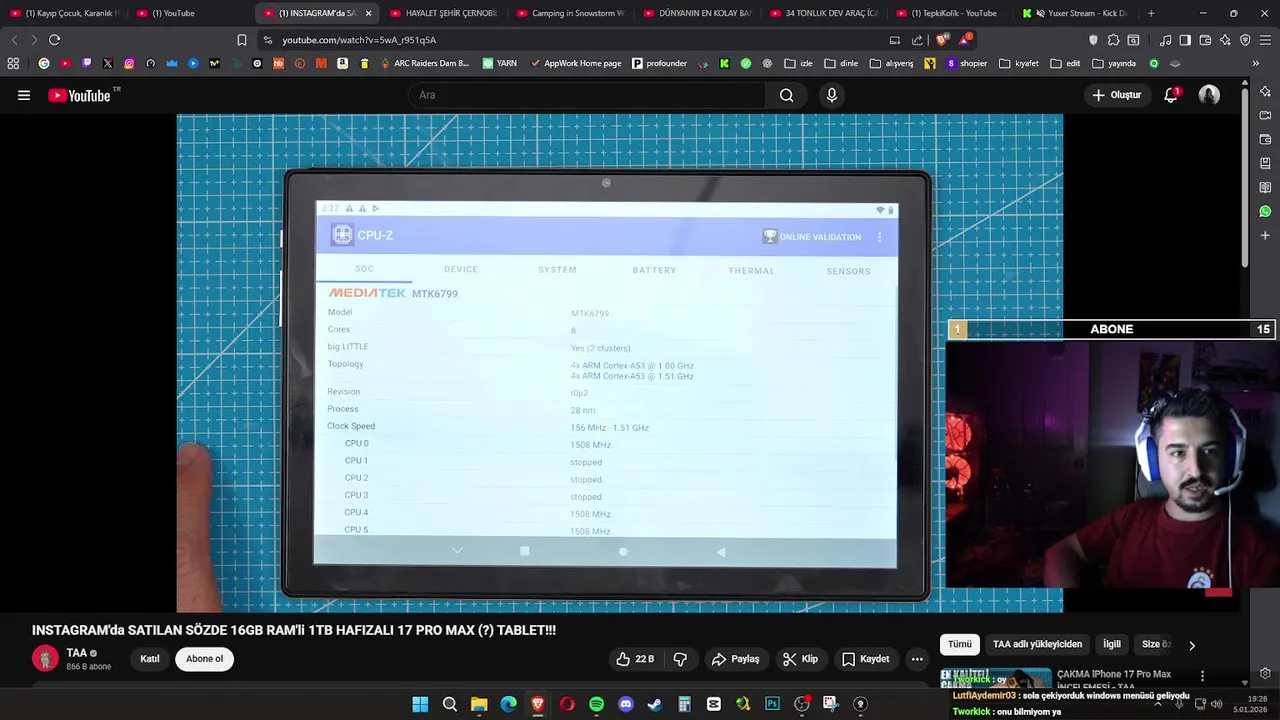Start voice search with microphone icon
The width and height of the screenshot is (1280, 720).
(831, 95)
